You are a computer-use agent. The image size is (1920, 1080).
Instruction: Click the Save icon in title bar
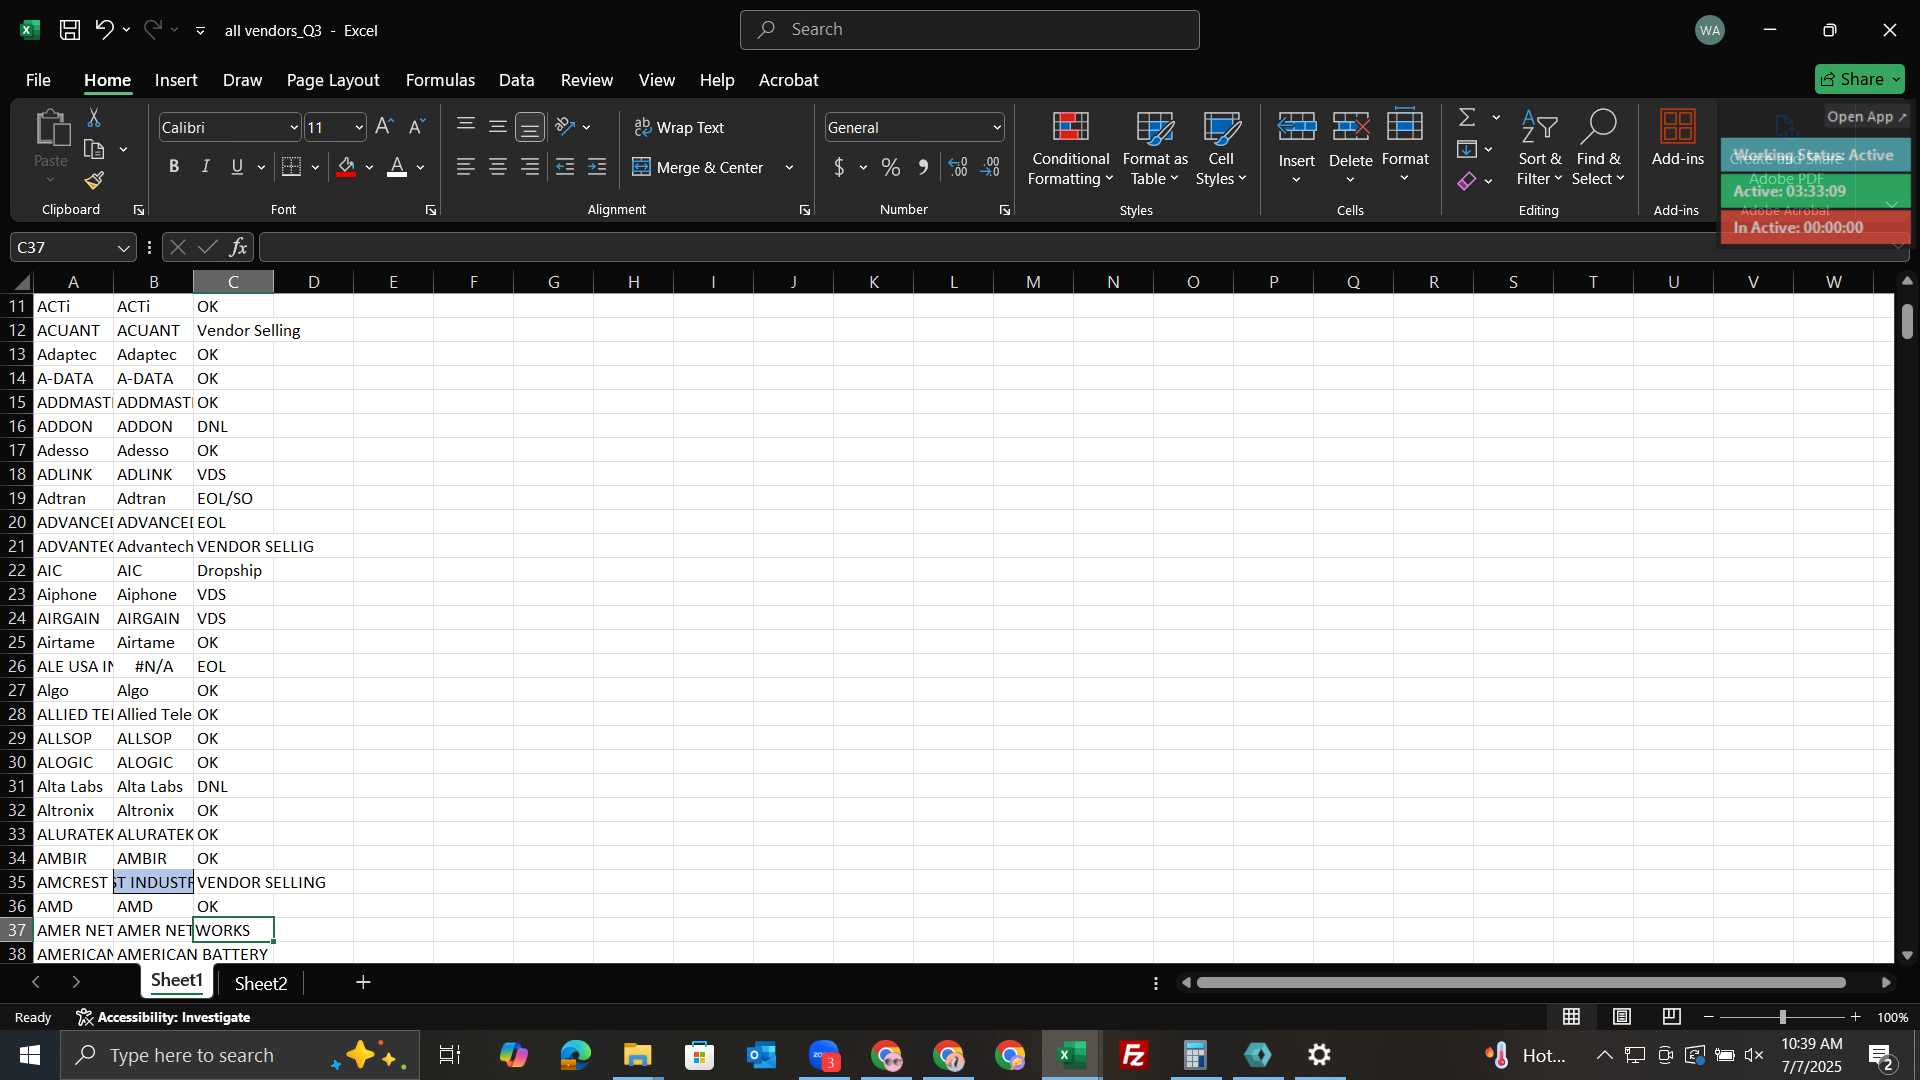(x=70, y=30)
